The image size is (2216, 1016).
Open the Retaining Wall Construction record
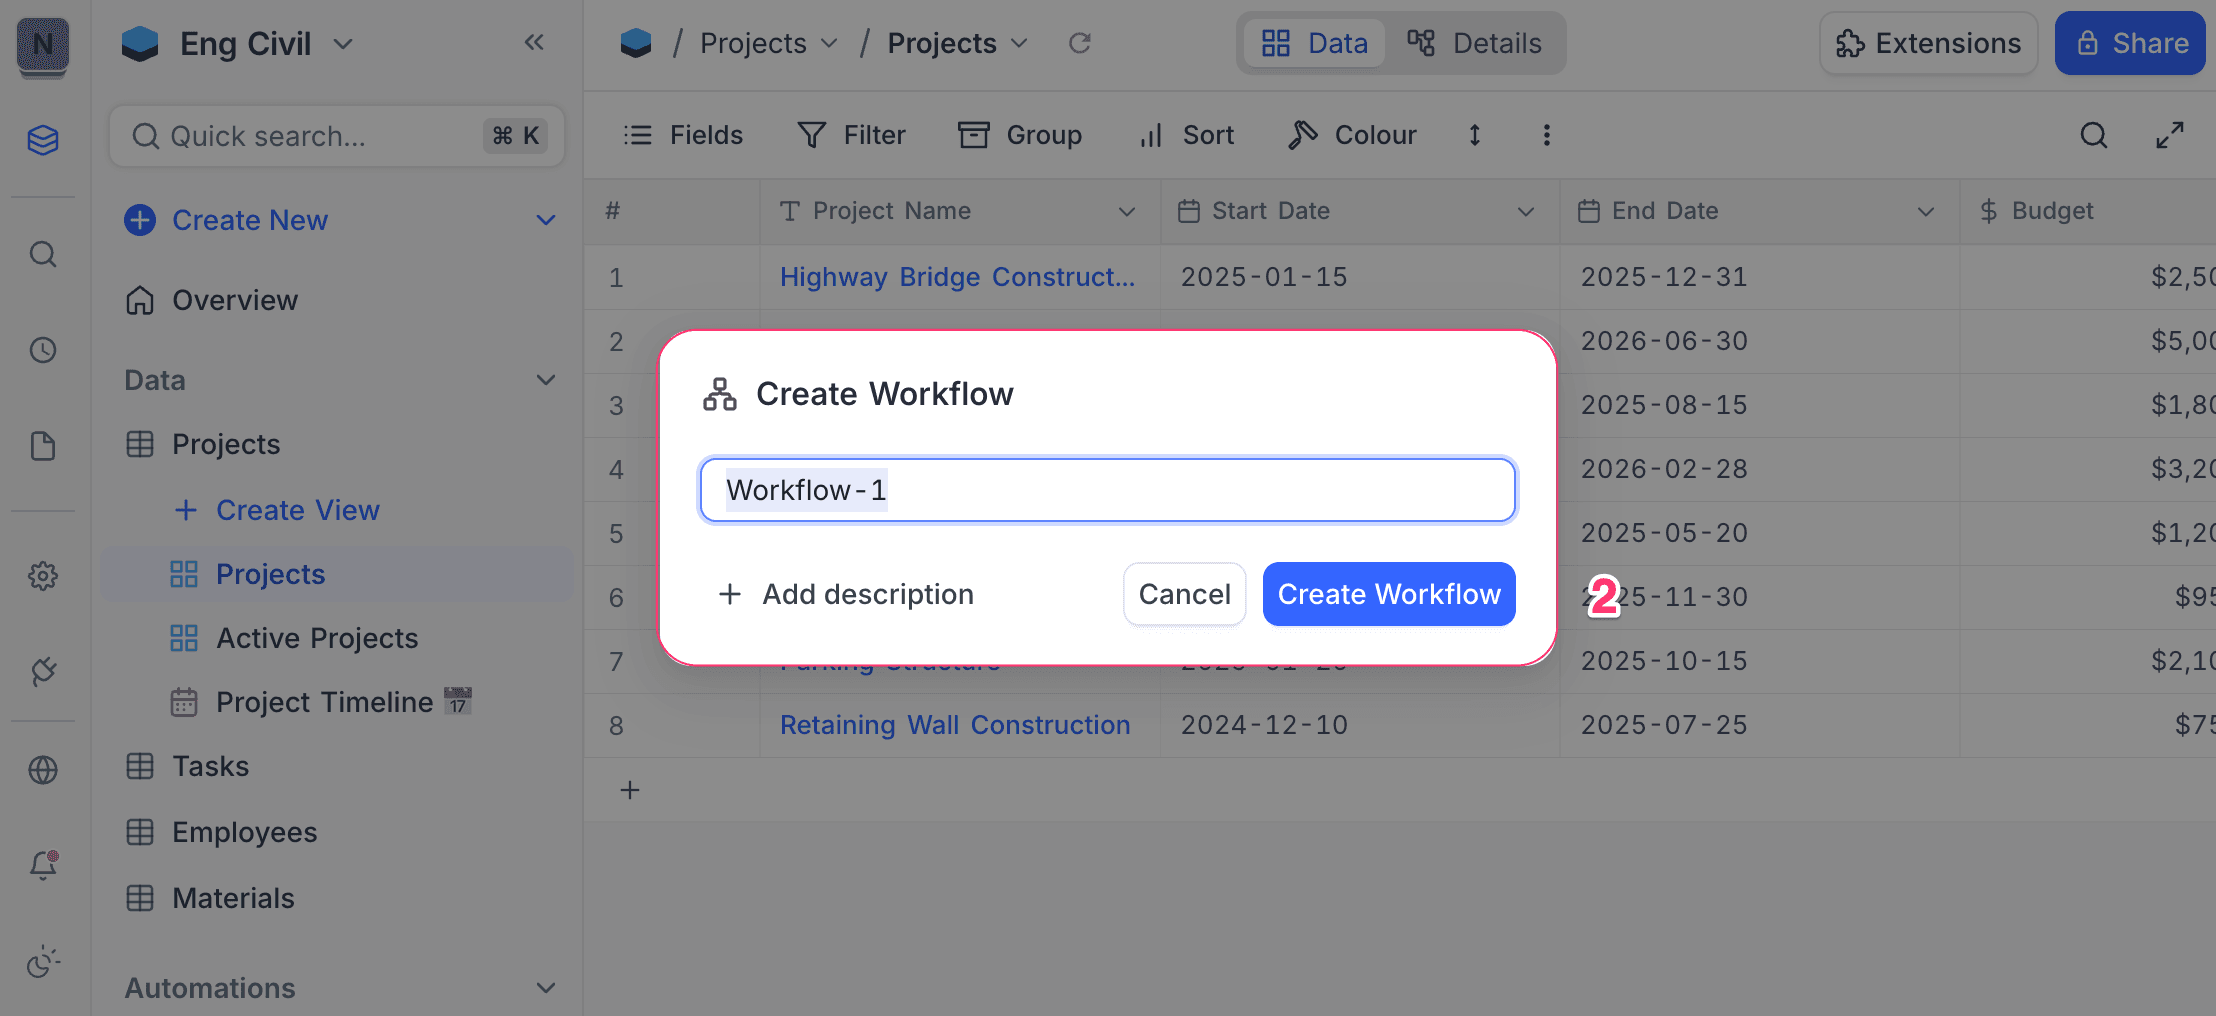[954, 724]
